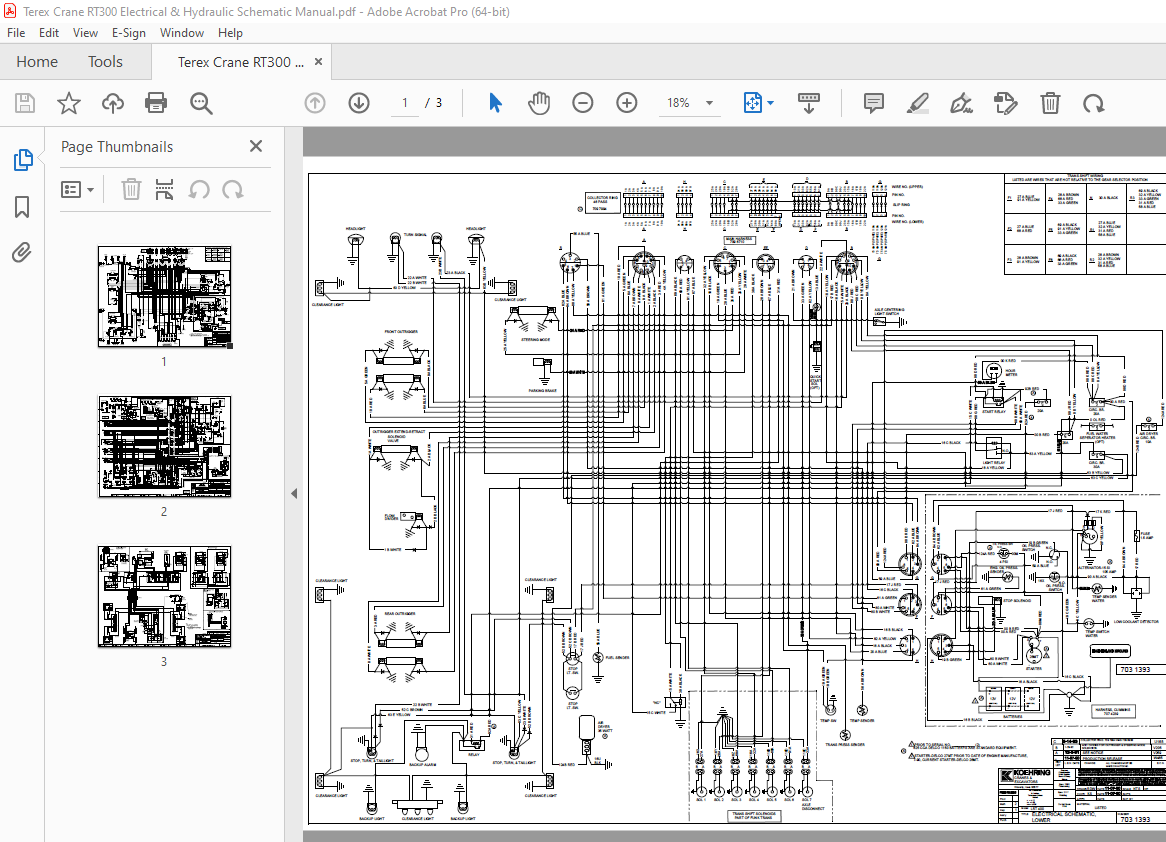
Task: Click the Stamp edit tool icon
Action: coord(1005,103)
